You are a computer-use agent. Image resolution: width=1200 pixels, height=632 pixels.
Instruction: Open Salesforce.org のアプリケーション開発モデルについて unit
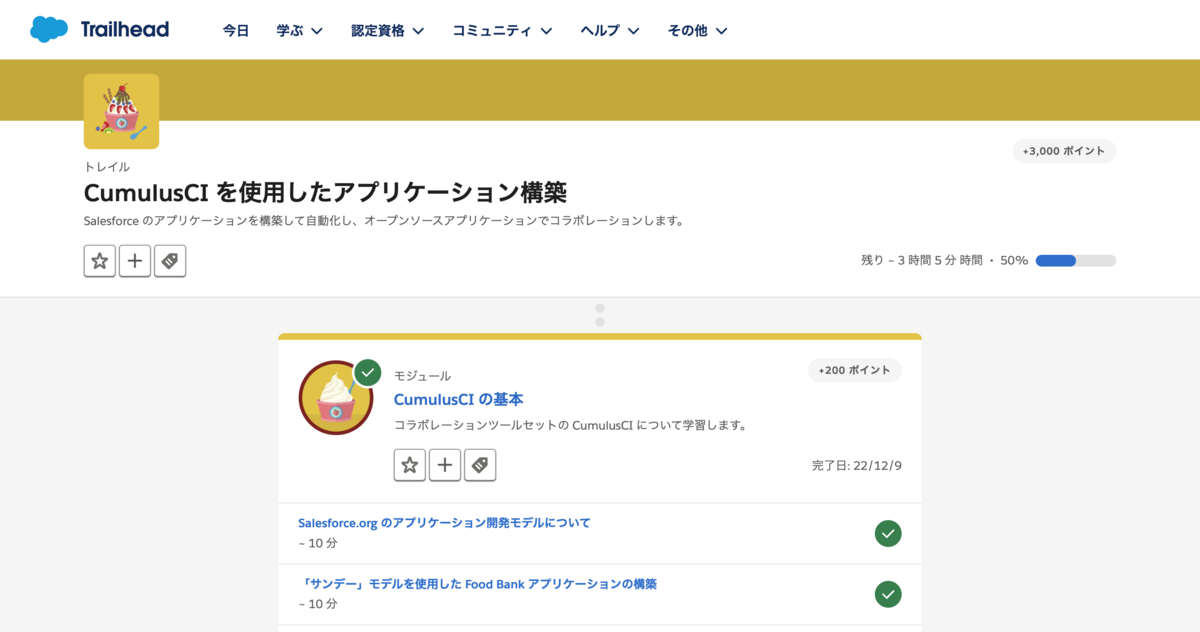point(444,522)
